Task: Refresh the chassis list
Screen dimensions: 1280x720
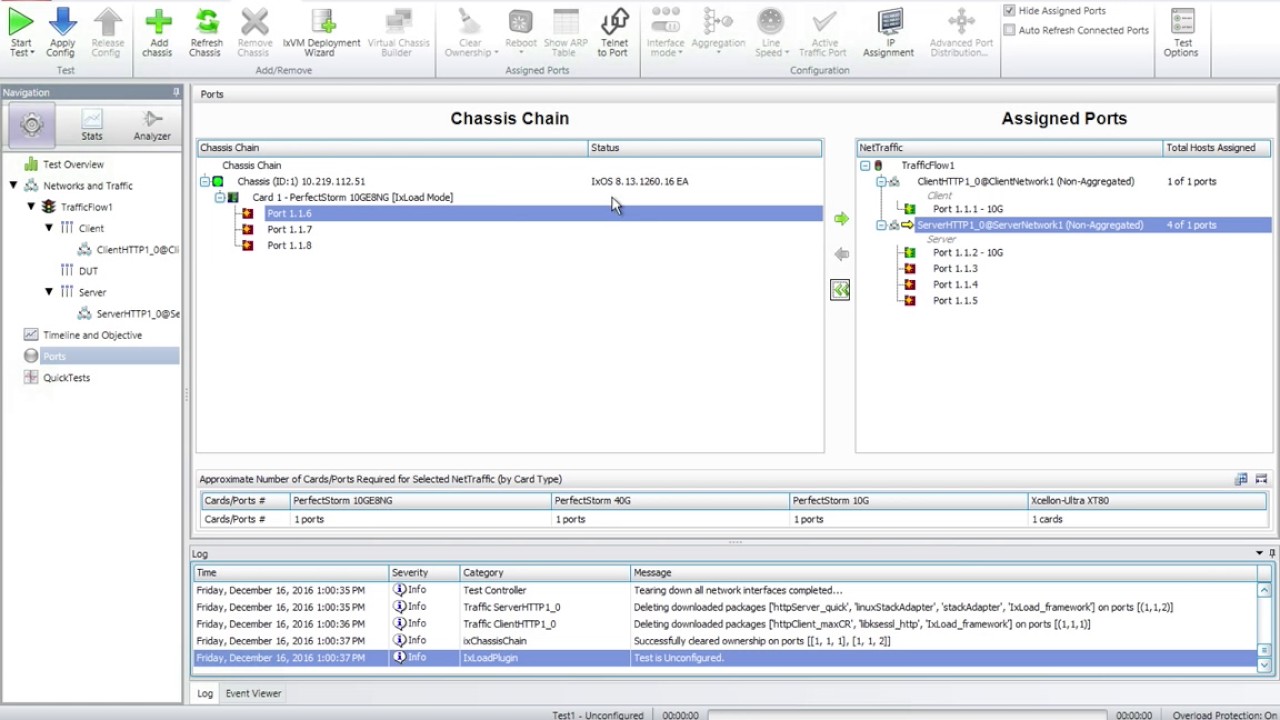Action: click(206, 32)
